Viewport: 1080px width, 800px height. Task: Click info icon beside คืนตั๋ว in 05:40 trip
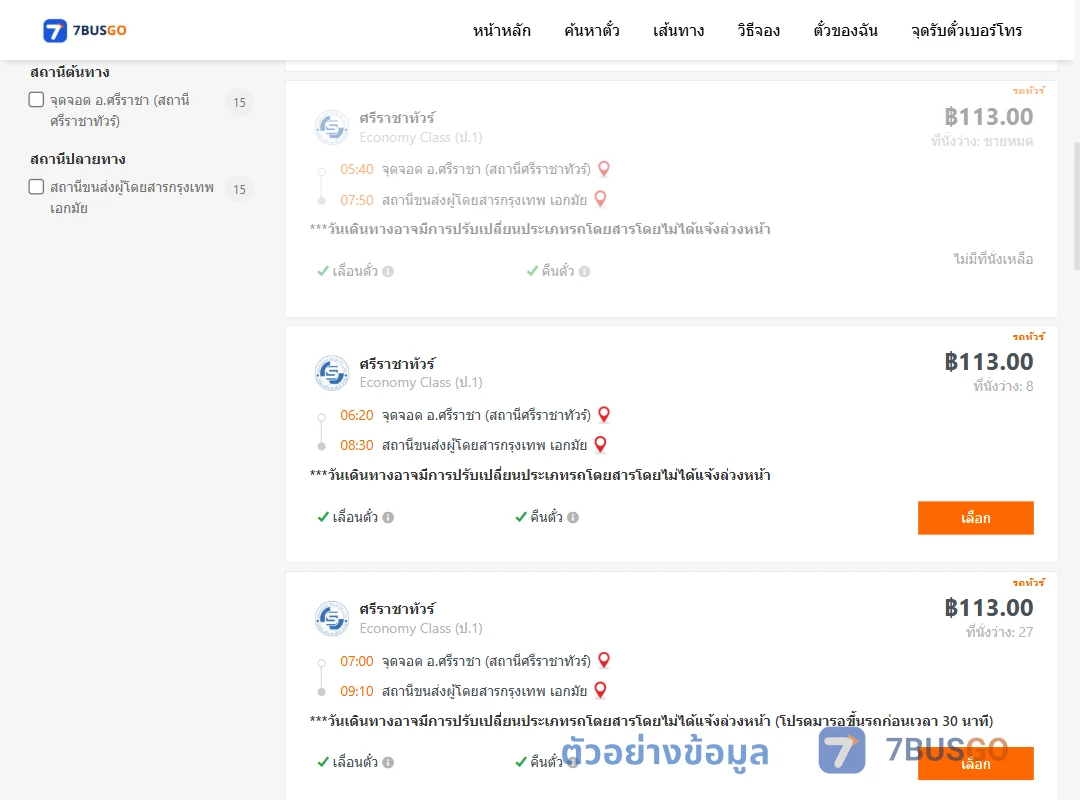pyautogui.click(x=585, y=271)
